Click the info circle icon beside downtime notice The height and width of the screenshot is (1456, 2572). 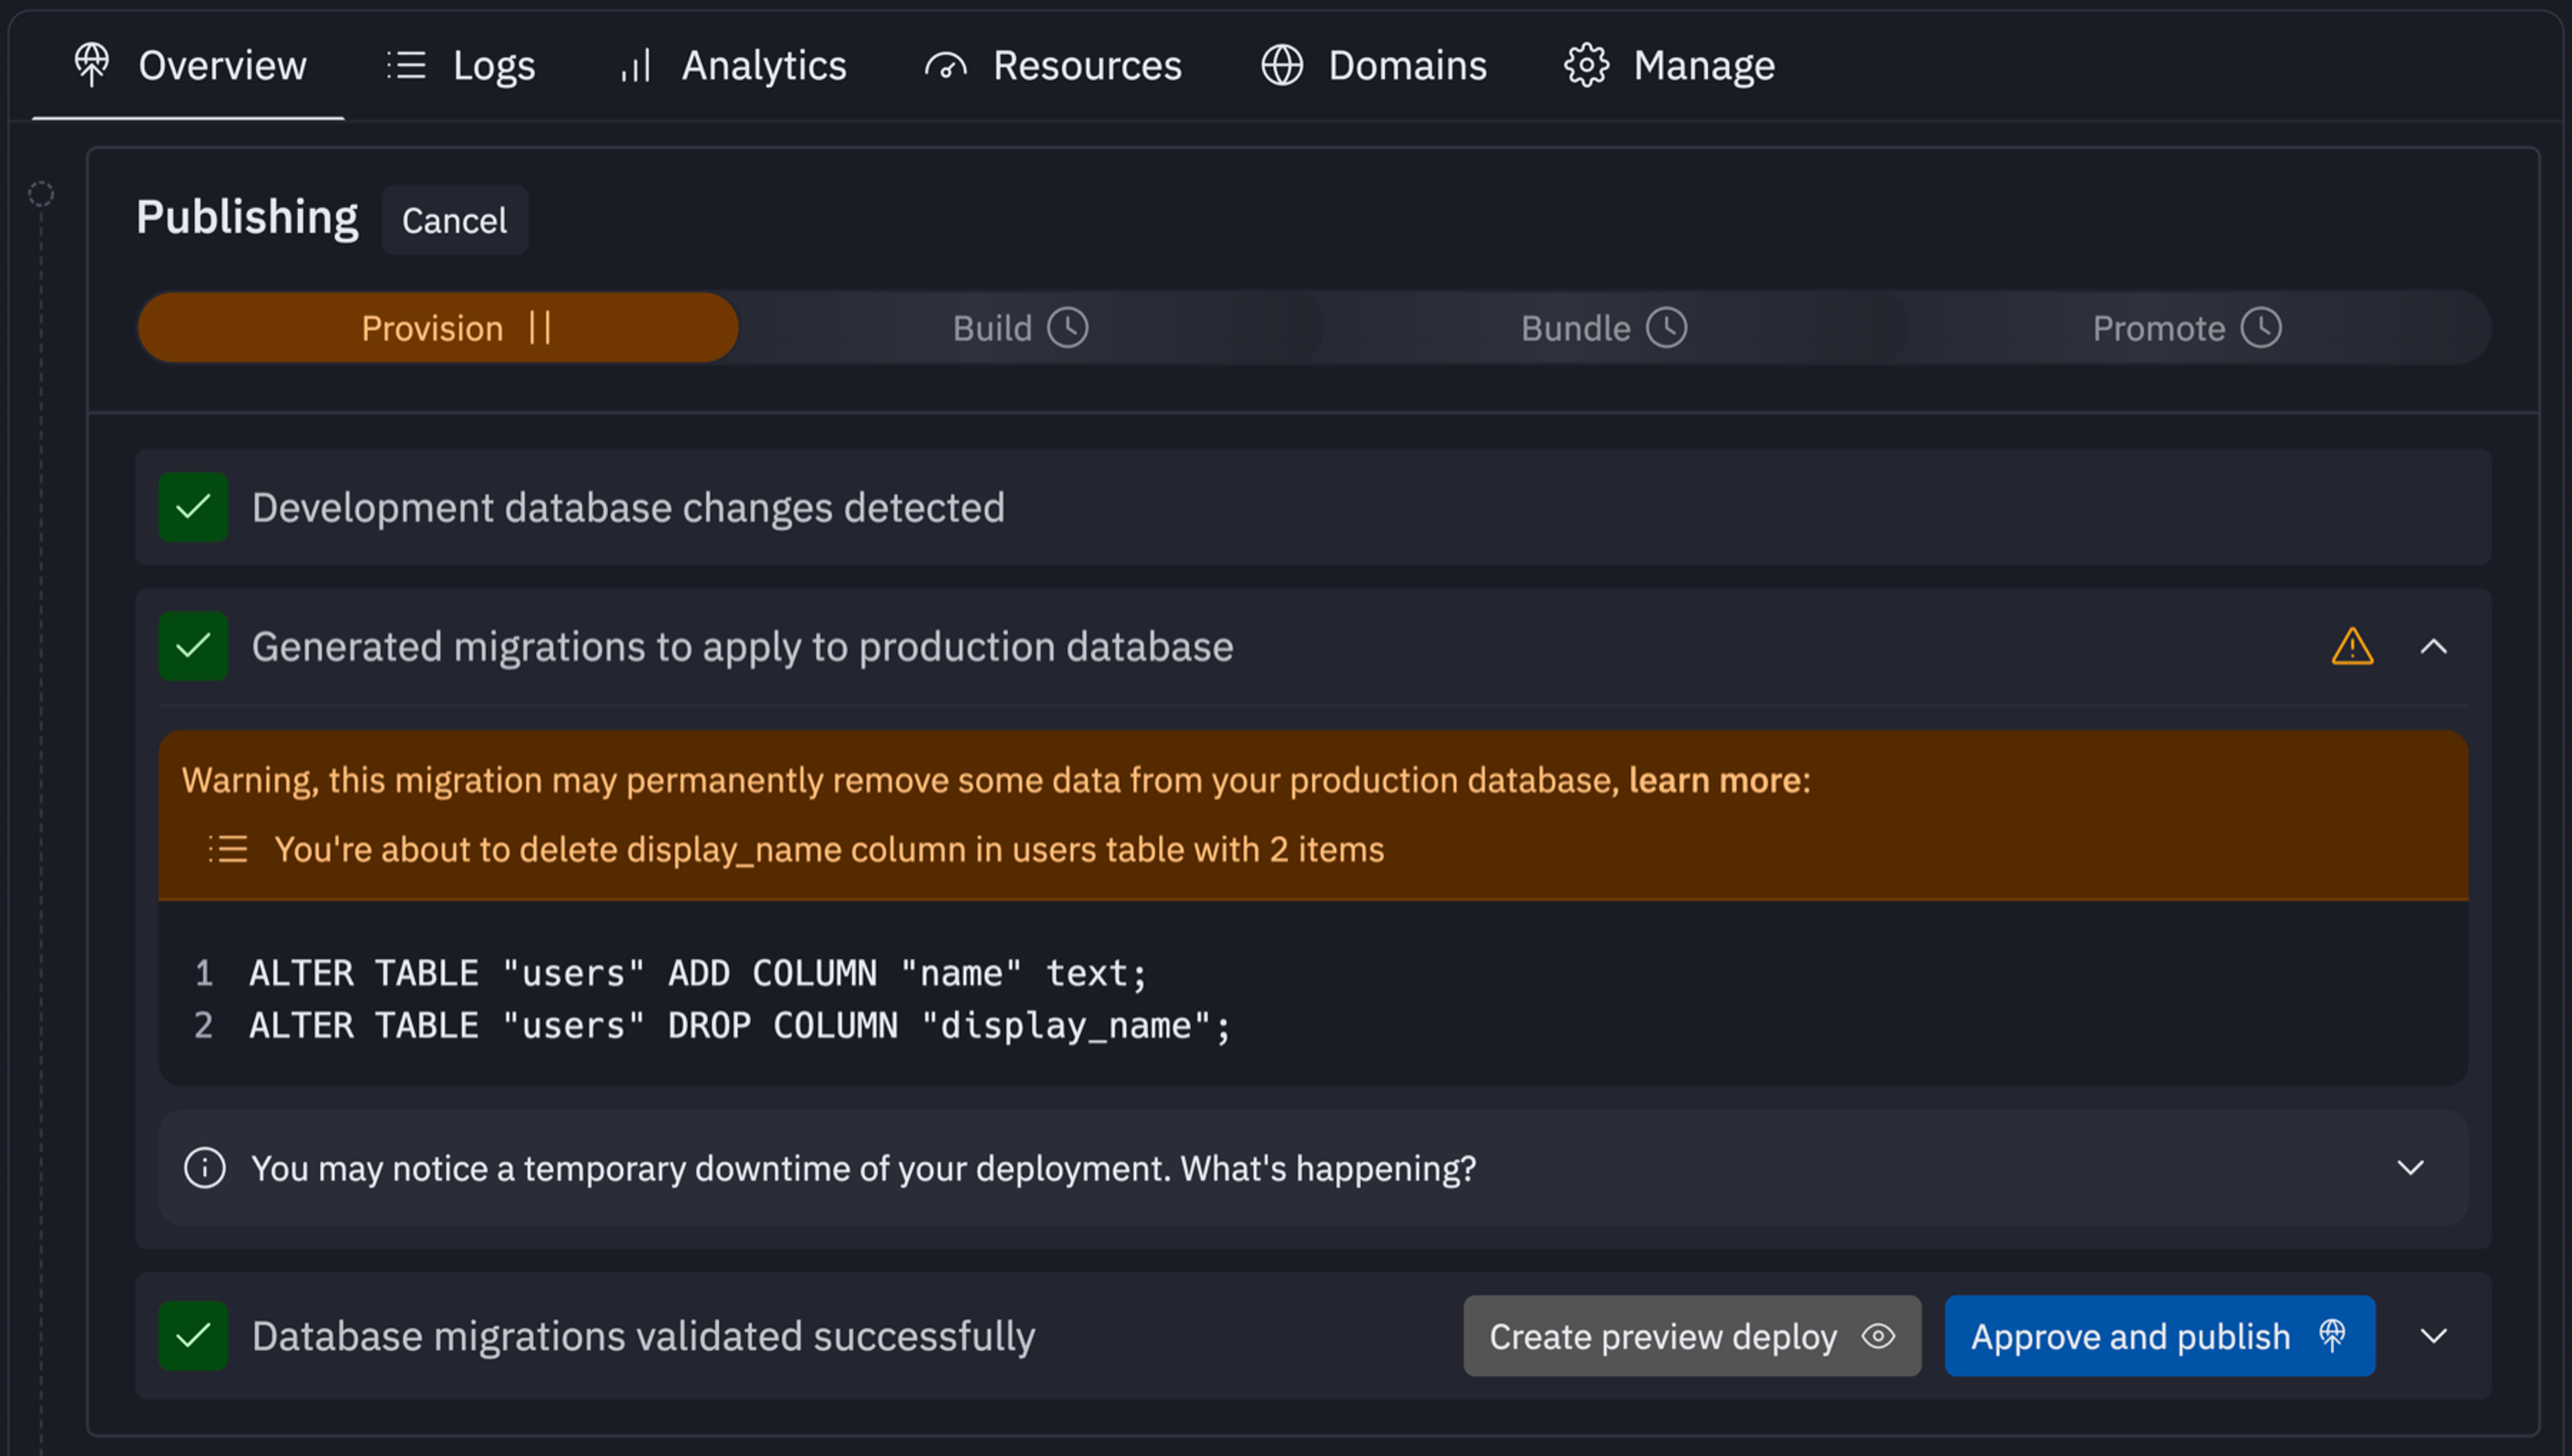pos(205,1168)
